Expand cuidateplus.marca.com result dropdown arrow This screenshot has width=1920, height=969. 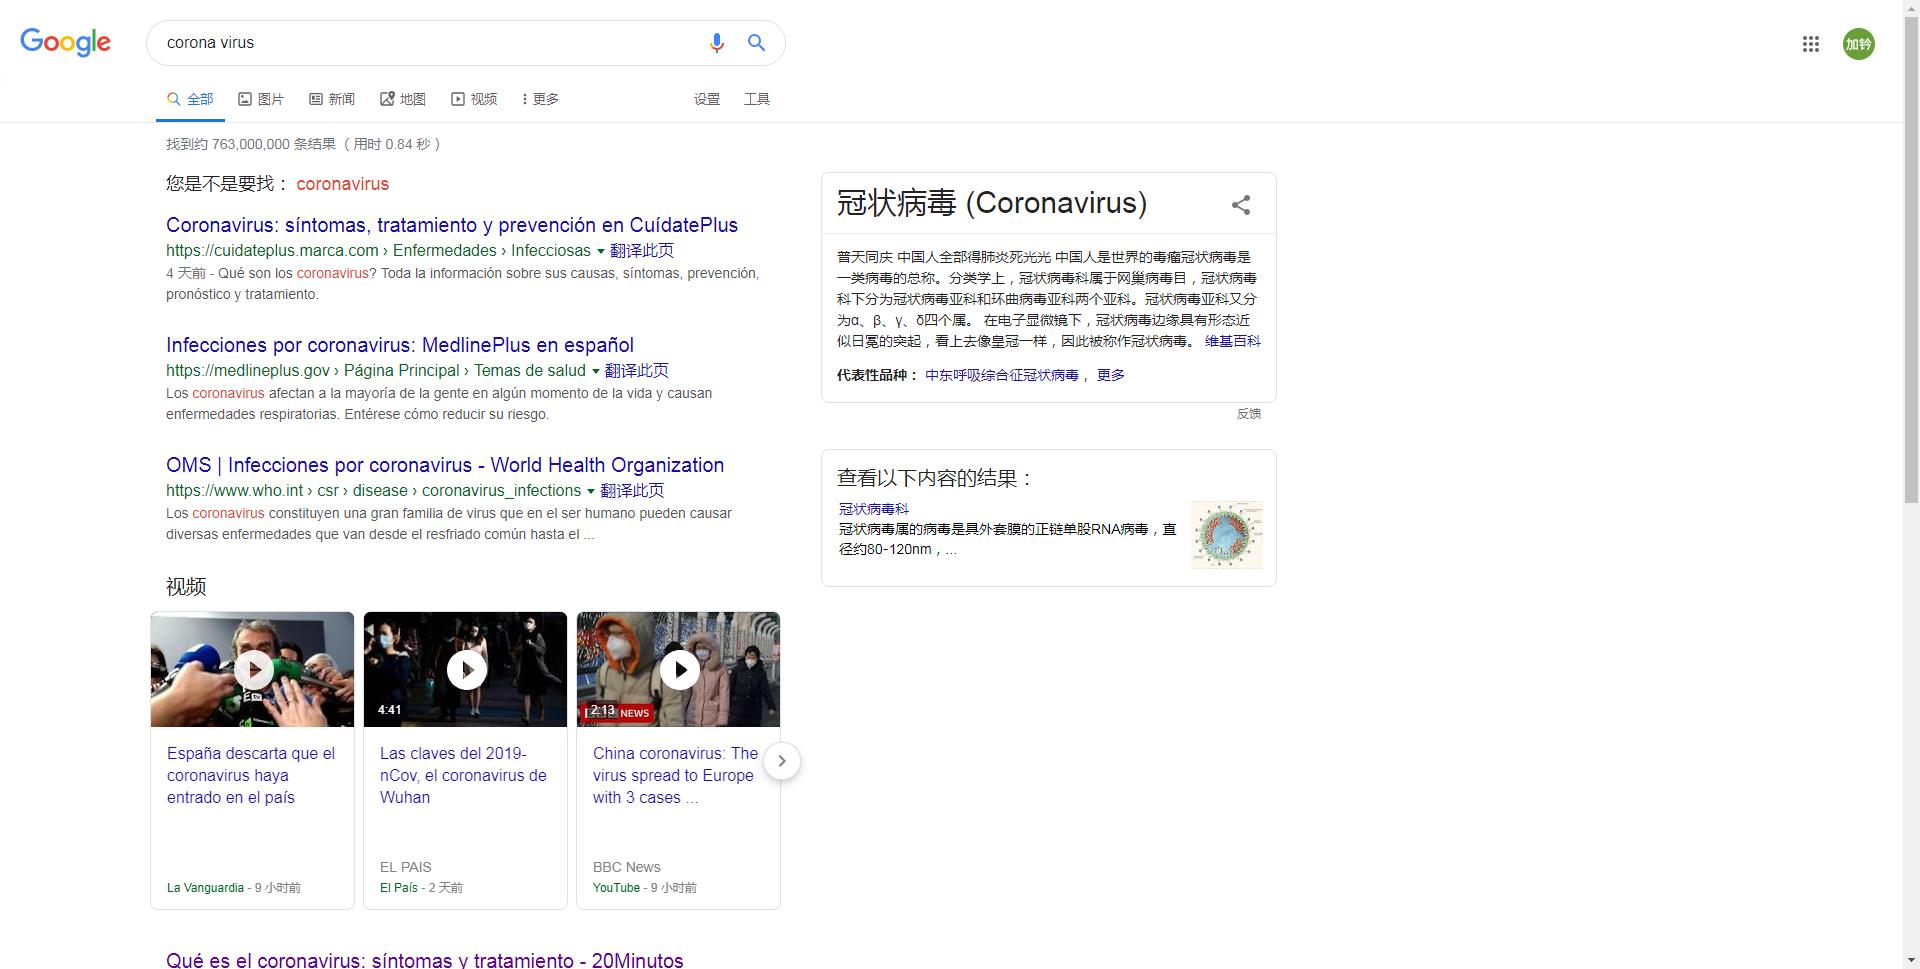point(601,251)
